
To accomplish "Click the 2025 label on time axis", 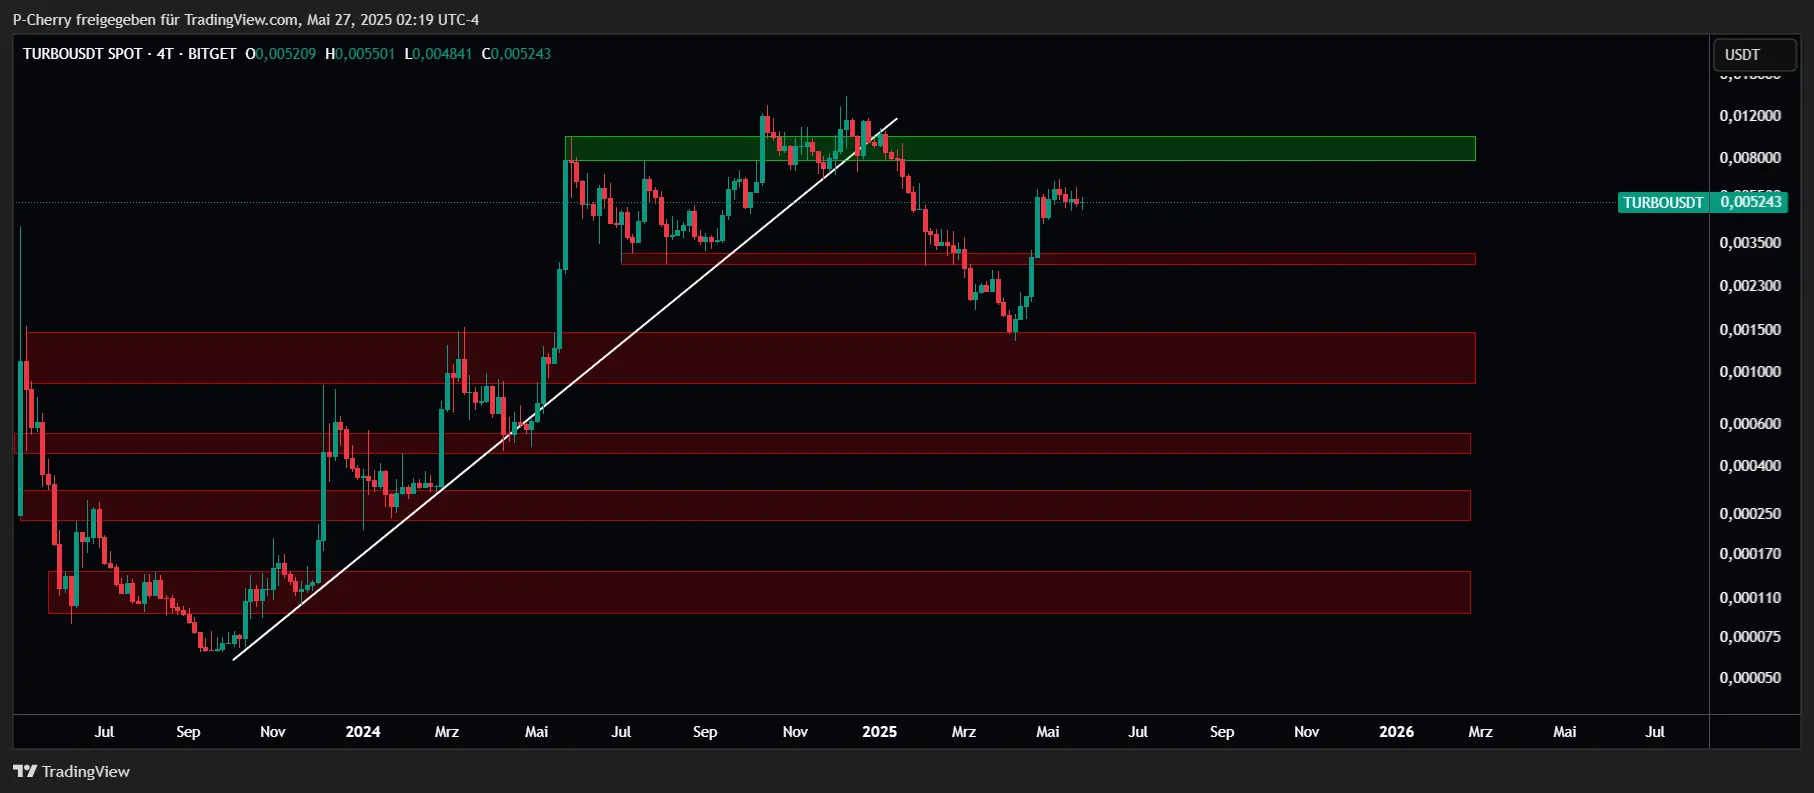I will point(879,732).
